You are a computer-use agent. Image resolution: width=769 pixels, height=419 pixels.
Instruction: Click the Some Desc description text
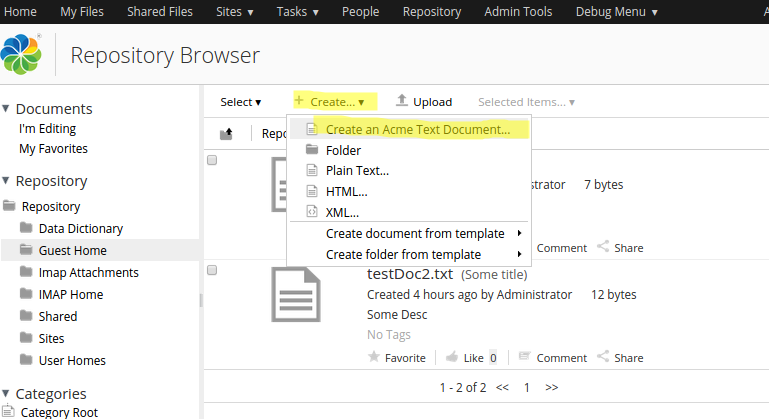[x=397, y=314]
